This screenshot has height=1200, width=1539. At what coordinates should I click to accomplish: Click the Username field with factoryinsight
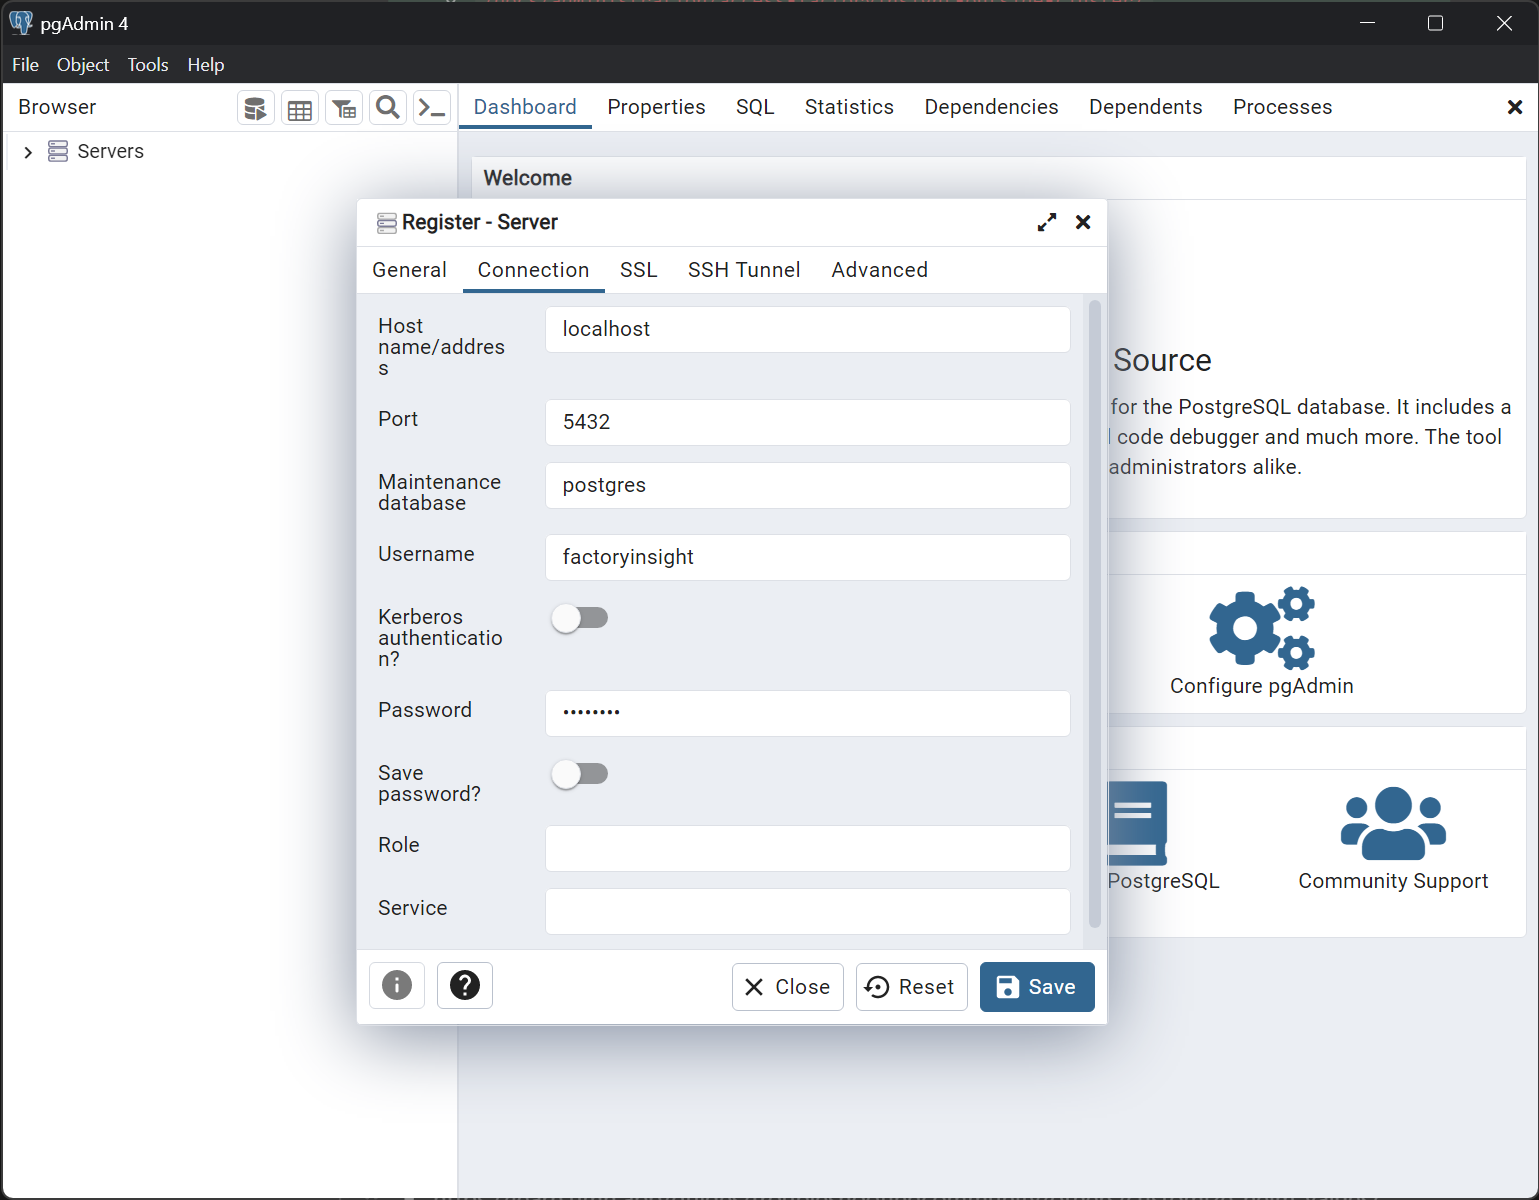point(808,557)
